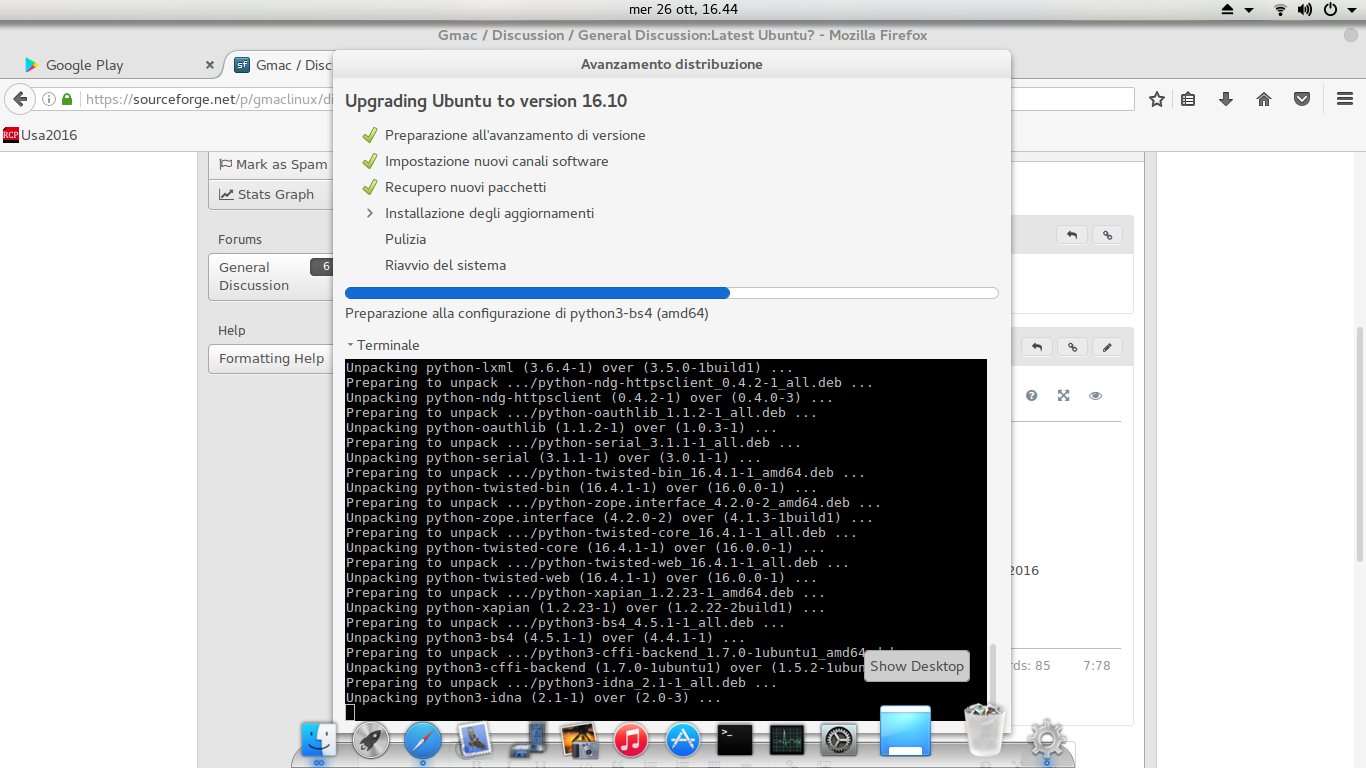Click the 'Show Desktop' tooltip label
The height and width of the screenshot is (768, 1366).
[x=917, y=666]
